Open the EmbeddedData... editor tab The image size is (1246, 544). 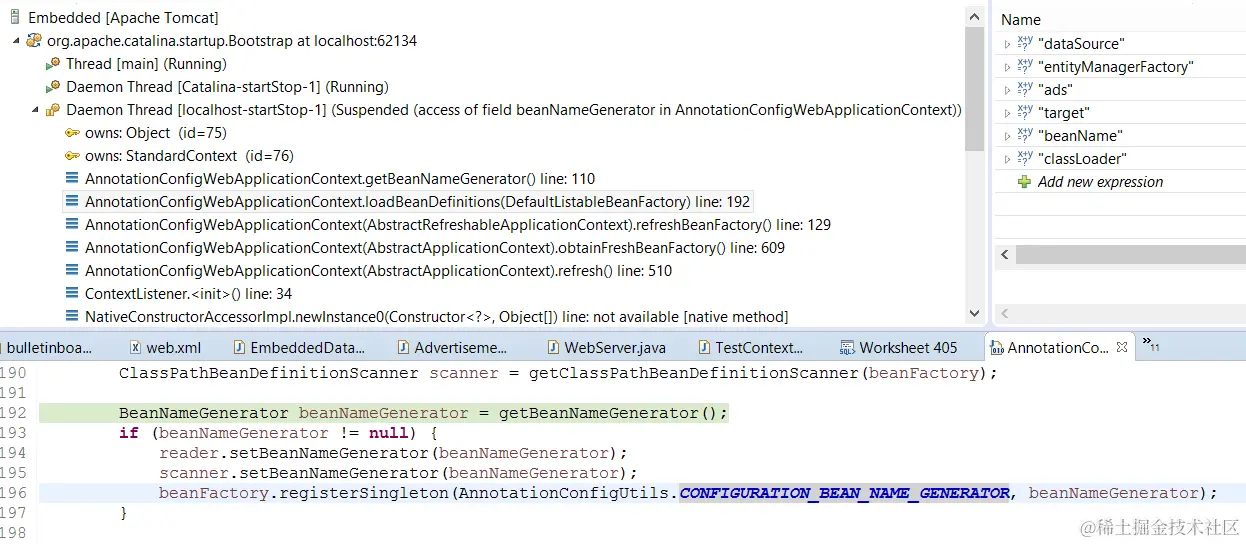click(300, 348)
